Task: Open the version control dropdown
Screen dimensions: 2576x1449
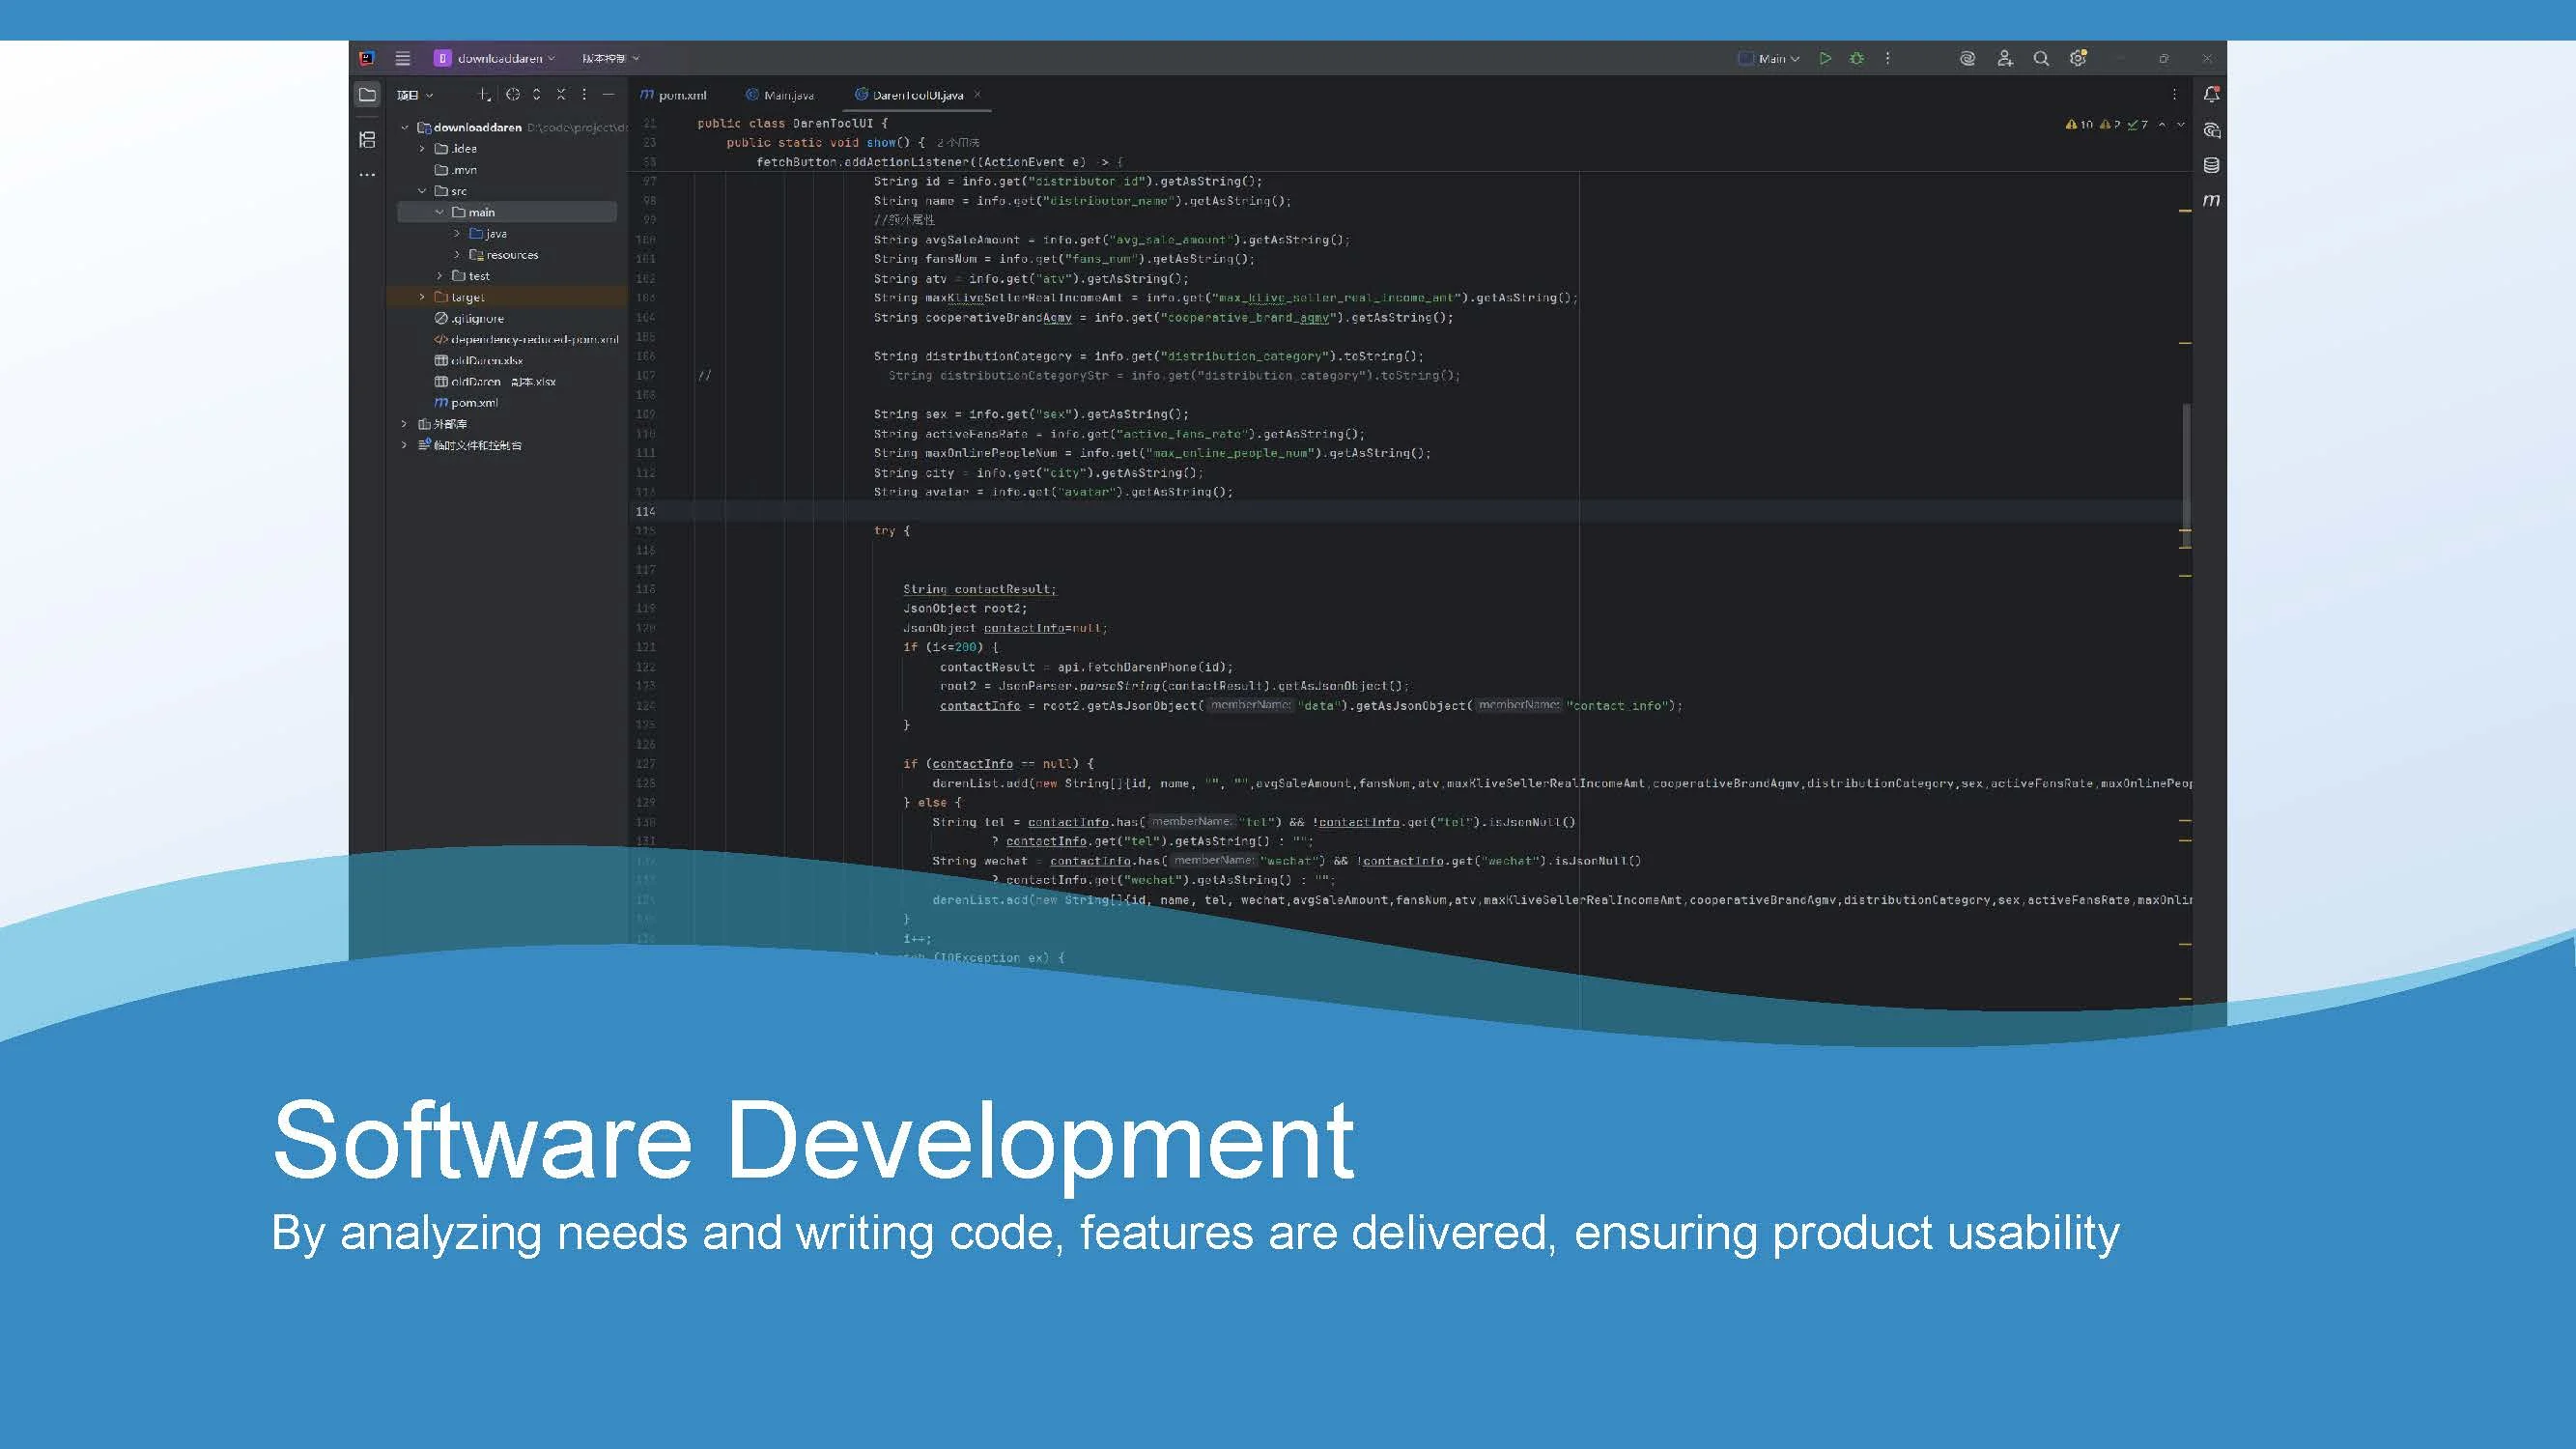Action: pos(610,58)
